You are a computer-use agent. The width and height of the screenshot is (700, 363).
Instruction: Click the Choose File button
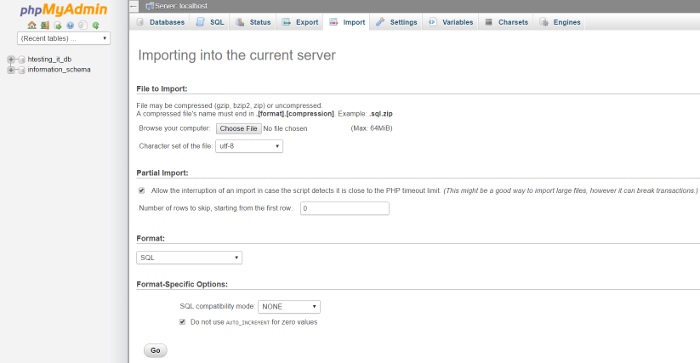tap(239, 129)
